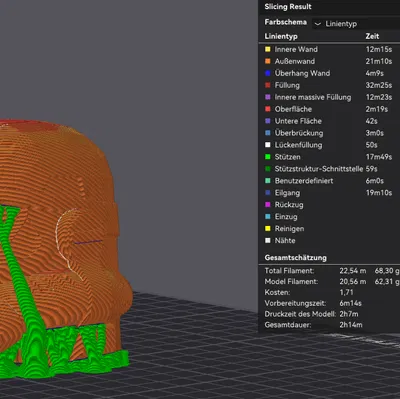Screen dimensions: 400x399
Task: Toggle the Innere massive Füllung label
Action: [313, 97]
